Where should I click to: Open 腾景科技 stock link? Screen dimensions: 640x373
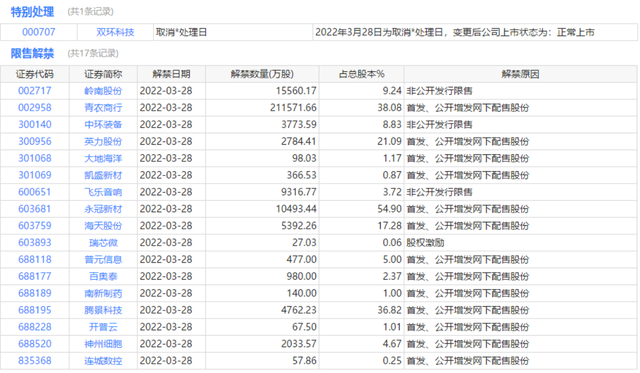point(103,310)
